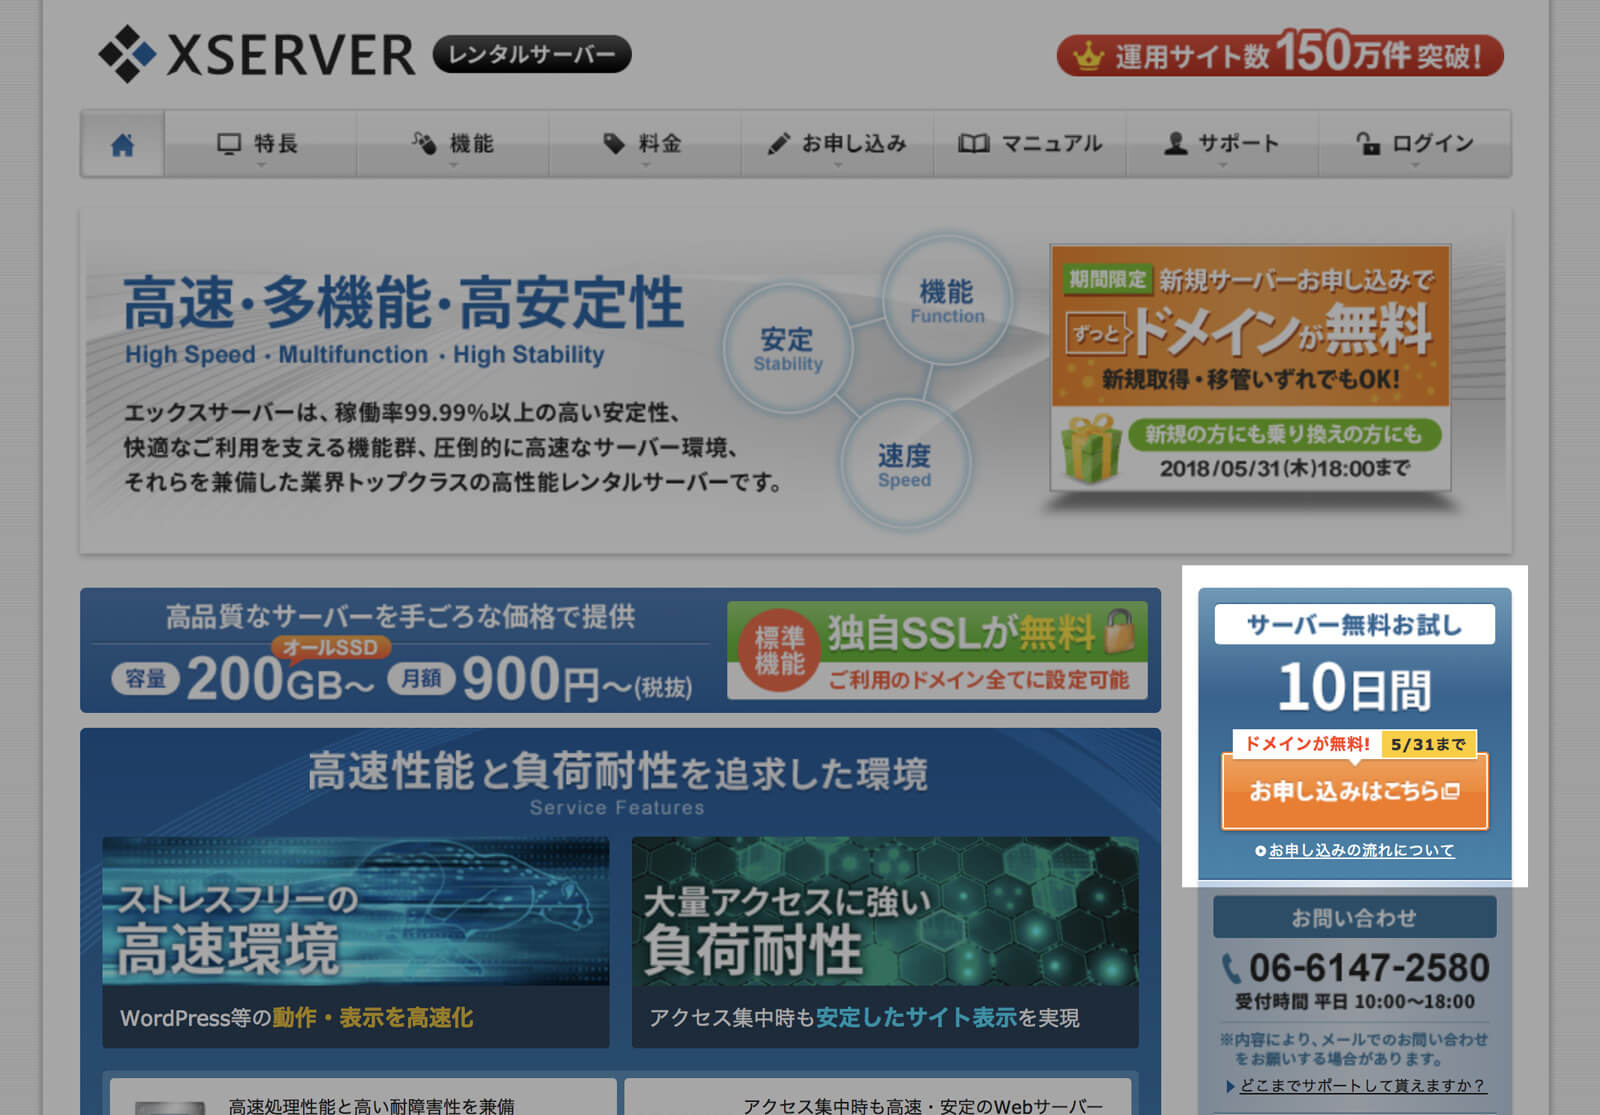Click the 速度 Speed circle
The height and width of the screenshot is (1115, 1600).
(x=905, y=465)
